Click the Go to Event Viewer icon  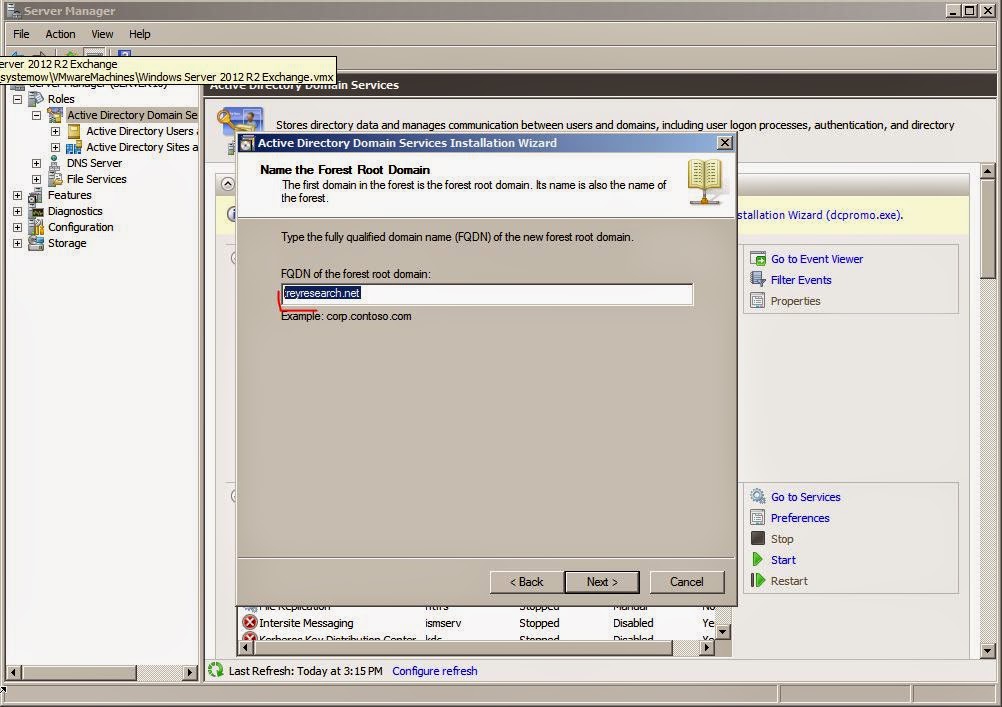tap(758, 259)
